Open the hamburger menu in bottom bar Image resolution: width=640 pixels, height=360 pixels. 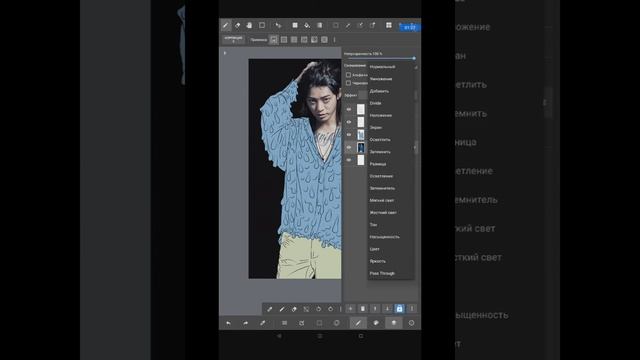pyautogui.click(x=284, y=323)
